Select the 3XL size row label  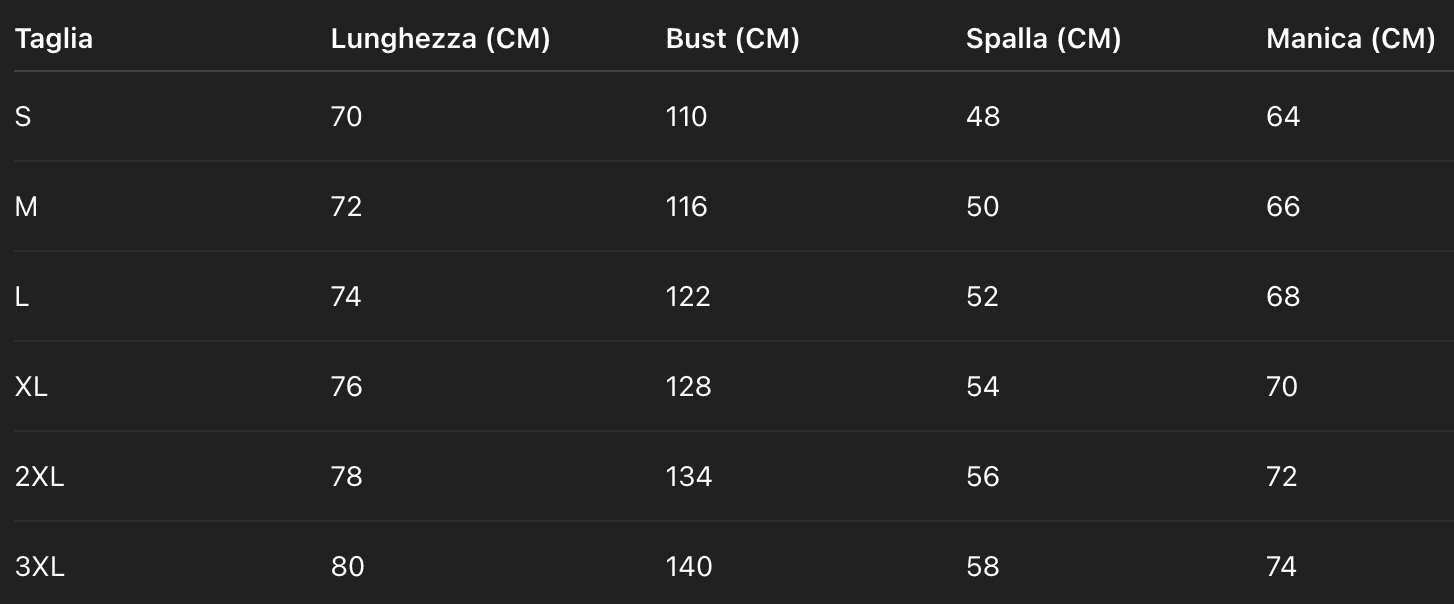pos(40,567)
